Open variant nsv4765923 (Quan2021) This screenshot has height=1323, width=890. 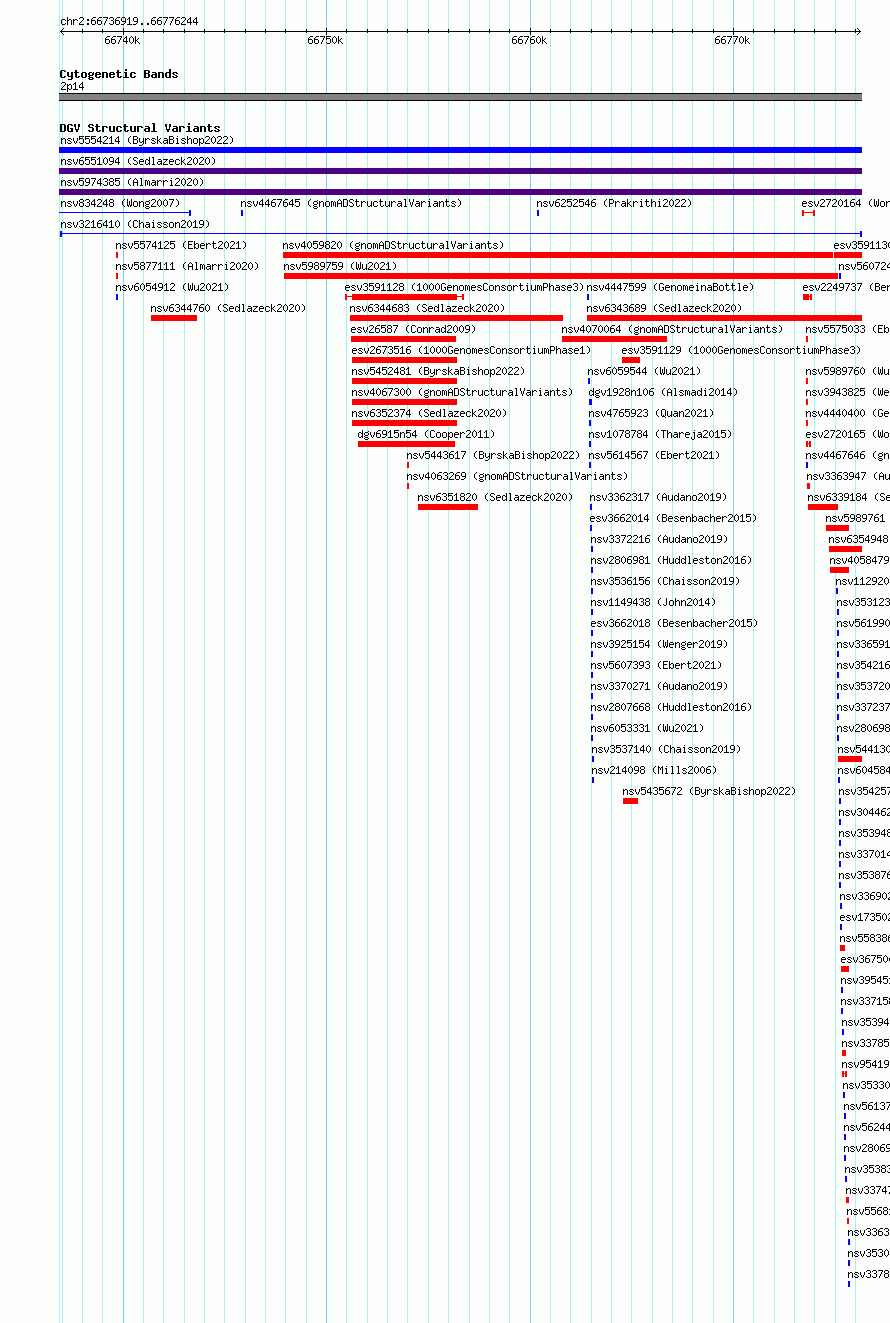(x=651, y=413)
